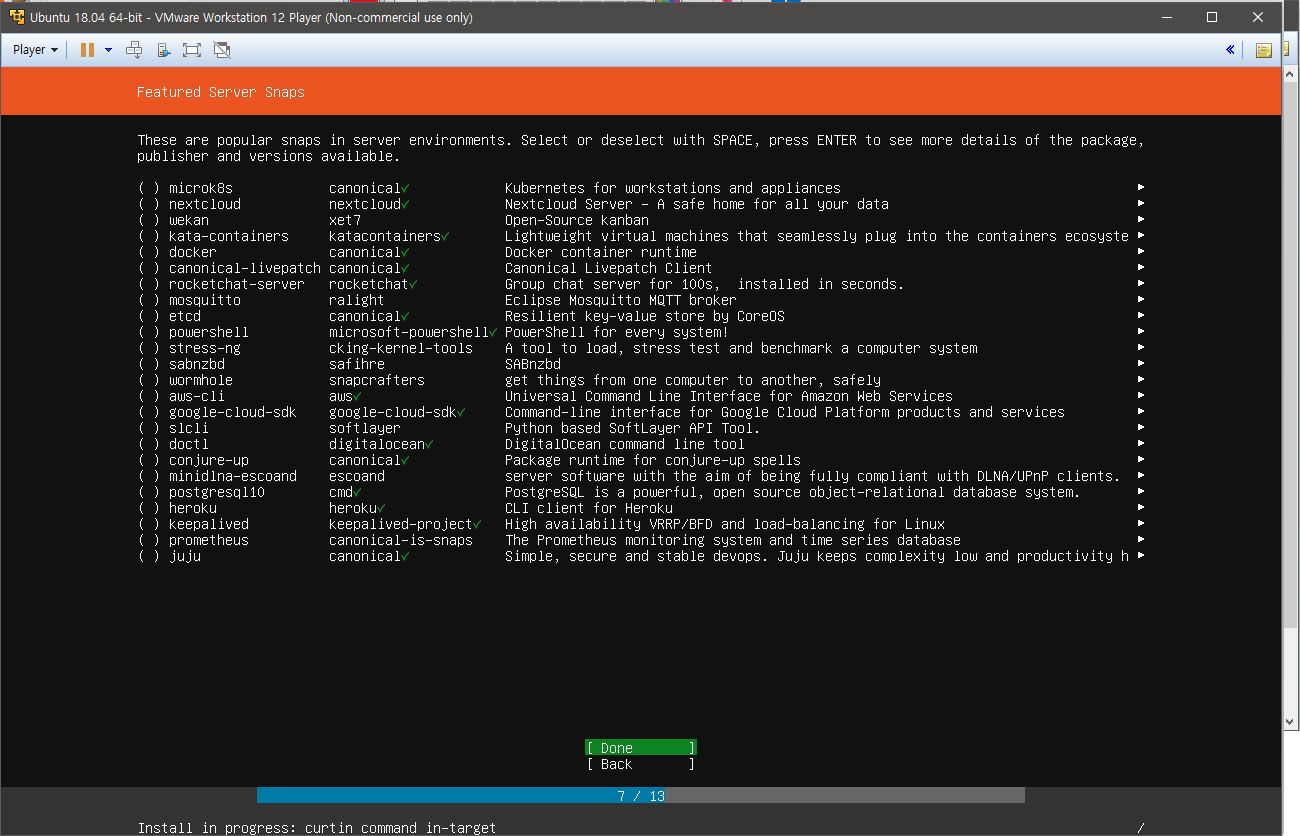
Task: Expand details arrow for kata-containers row
Action: [1141, 236]
